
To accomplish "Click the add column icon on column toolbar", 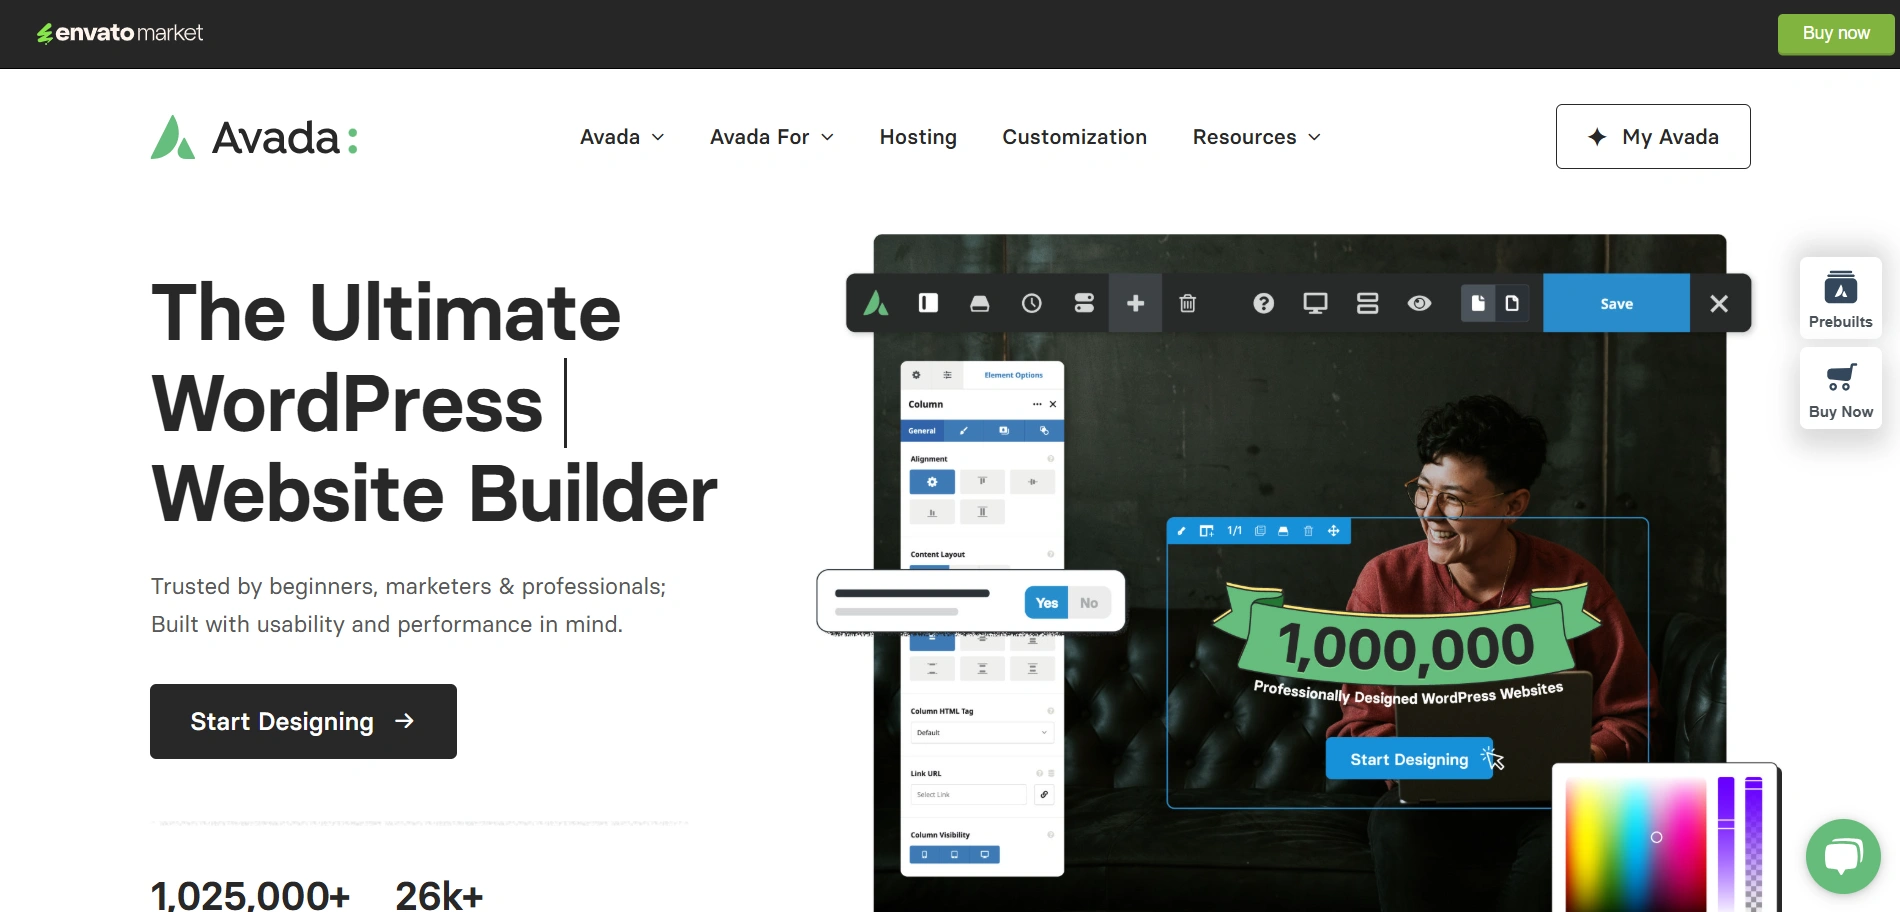I will [x=1206, y=531].
